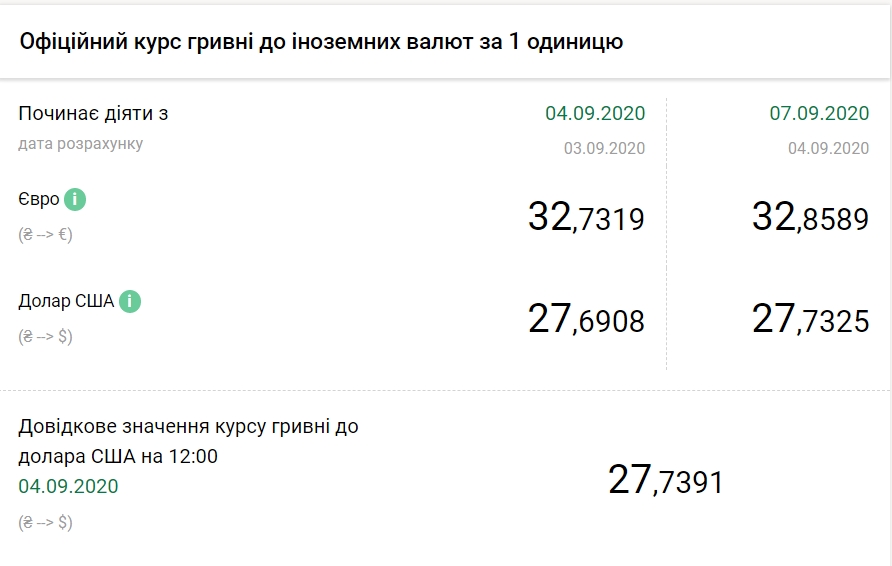The height and width of the screenshot is (566, 892).
Task: Click the ₴ --> $ label under Долар США
Action: [x=45, y=336]
